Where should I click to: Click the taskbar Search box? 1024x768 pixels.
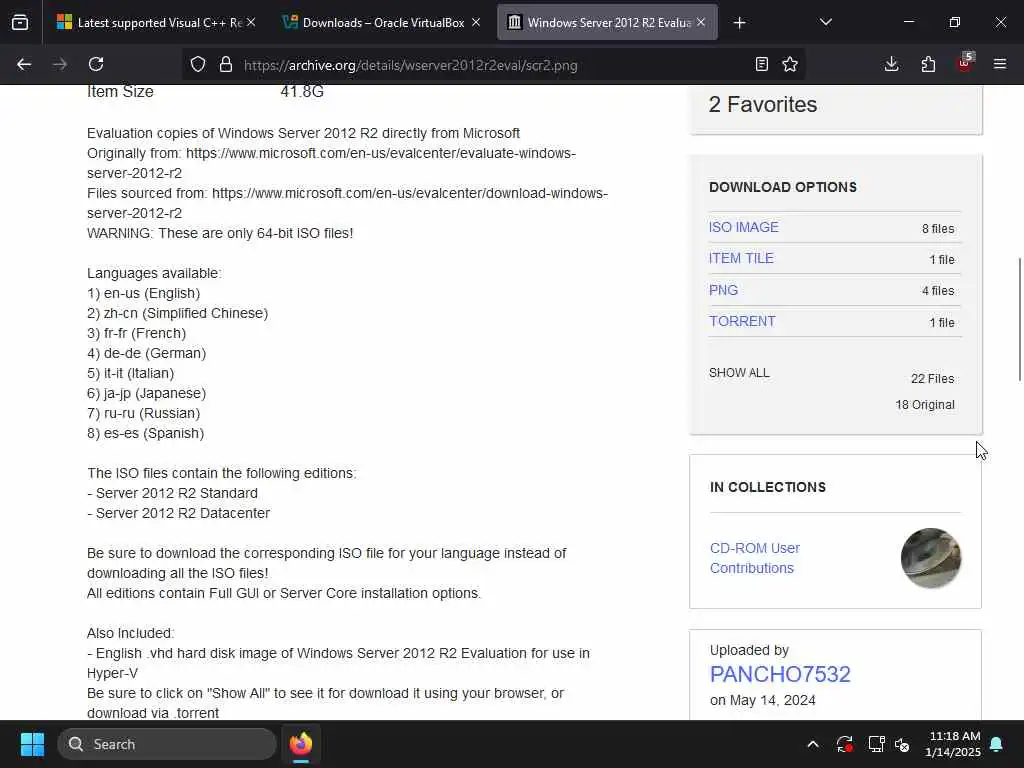[x=167, y=744]
